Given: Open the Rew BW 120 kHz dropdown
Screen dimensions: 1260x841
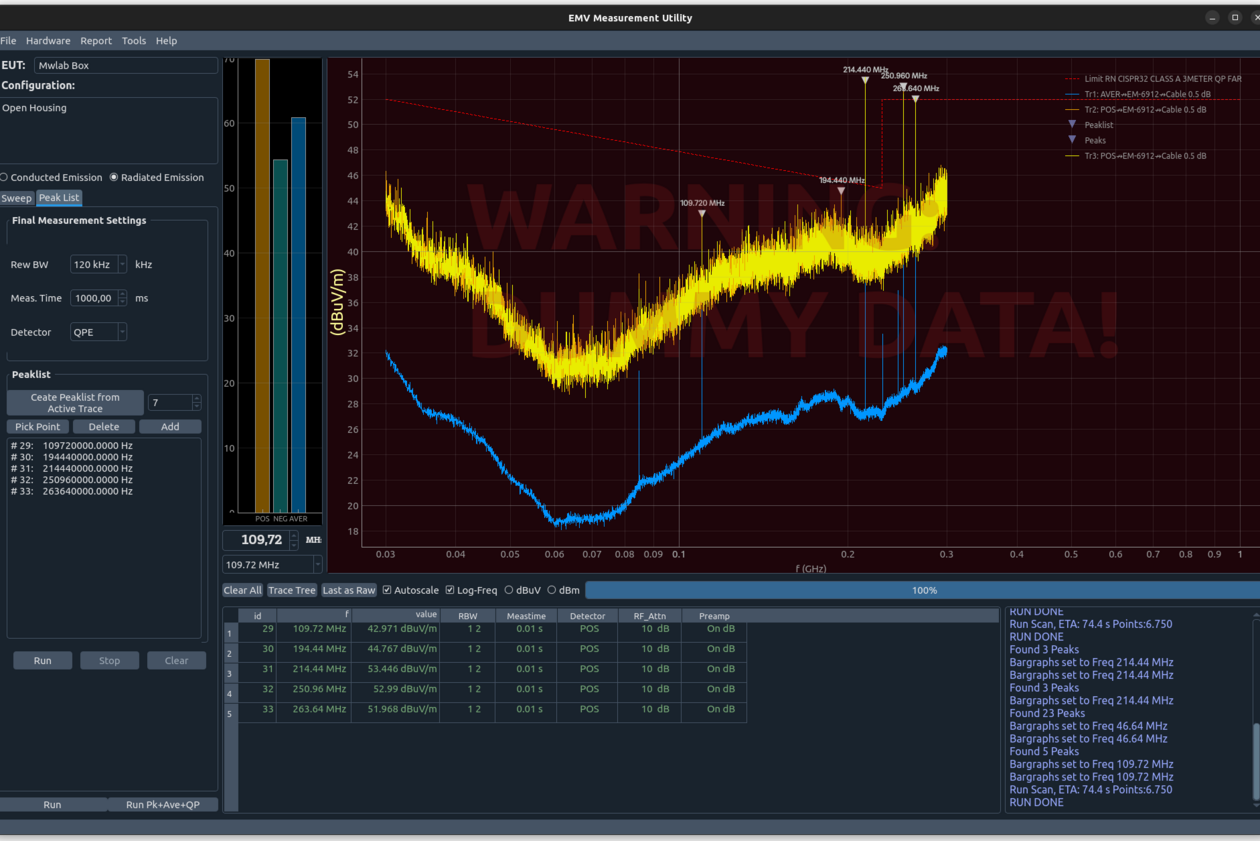Looking at the screenshot, I should (x=122, y=265).
